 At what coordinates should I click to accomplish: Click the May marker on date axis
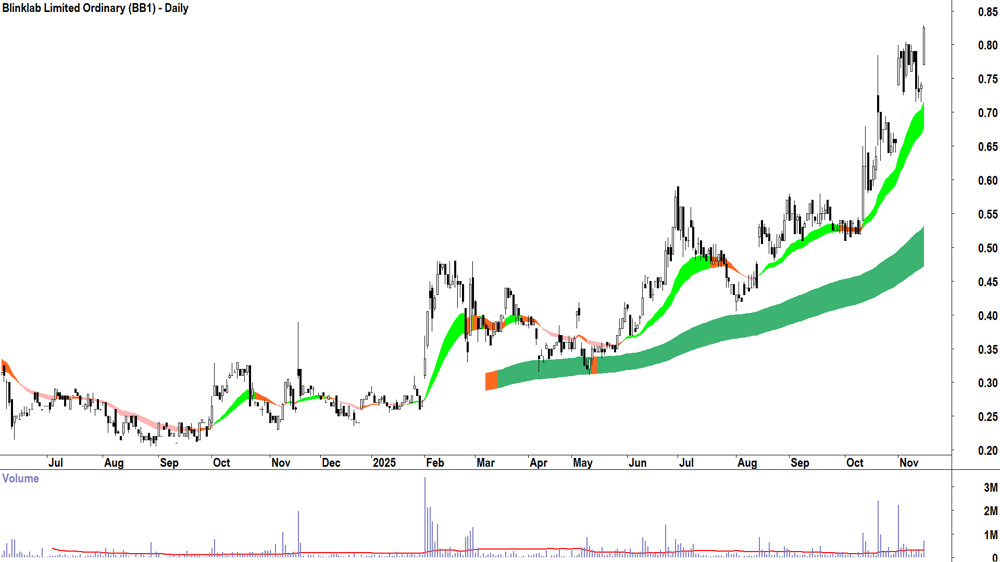coord(582,462)
